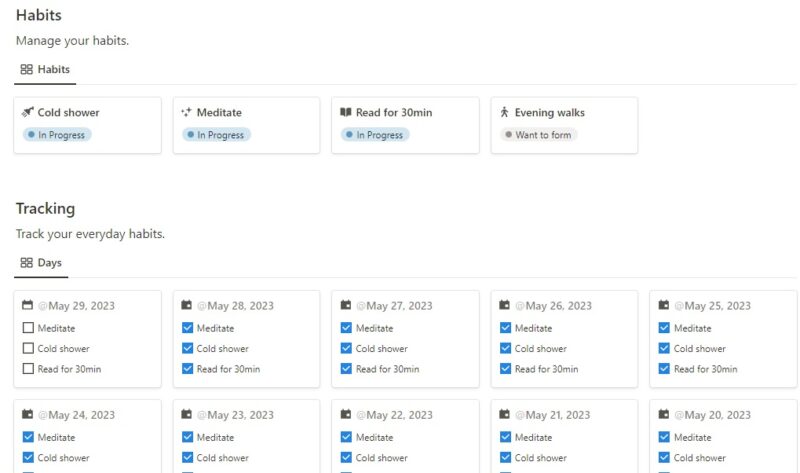Uncheck Cold shower on May 27, 2023
This screenshot has width=800, height=473.
(x=346, y=348)
